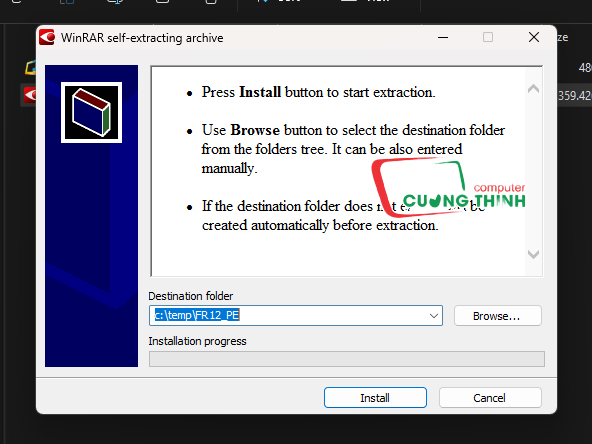Viewport: 592px width, 444px height.
Task: Click the instructions scroll down arrow
Action: [x=533, y=254]
